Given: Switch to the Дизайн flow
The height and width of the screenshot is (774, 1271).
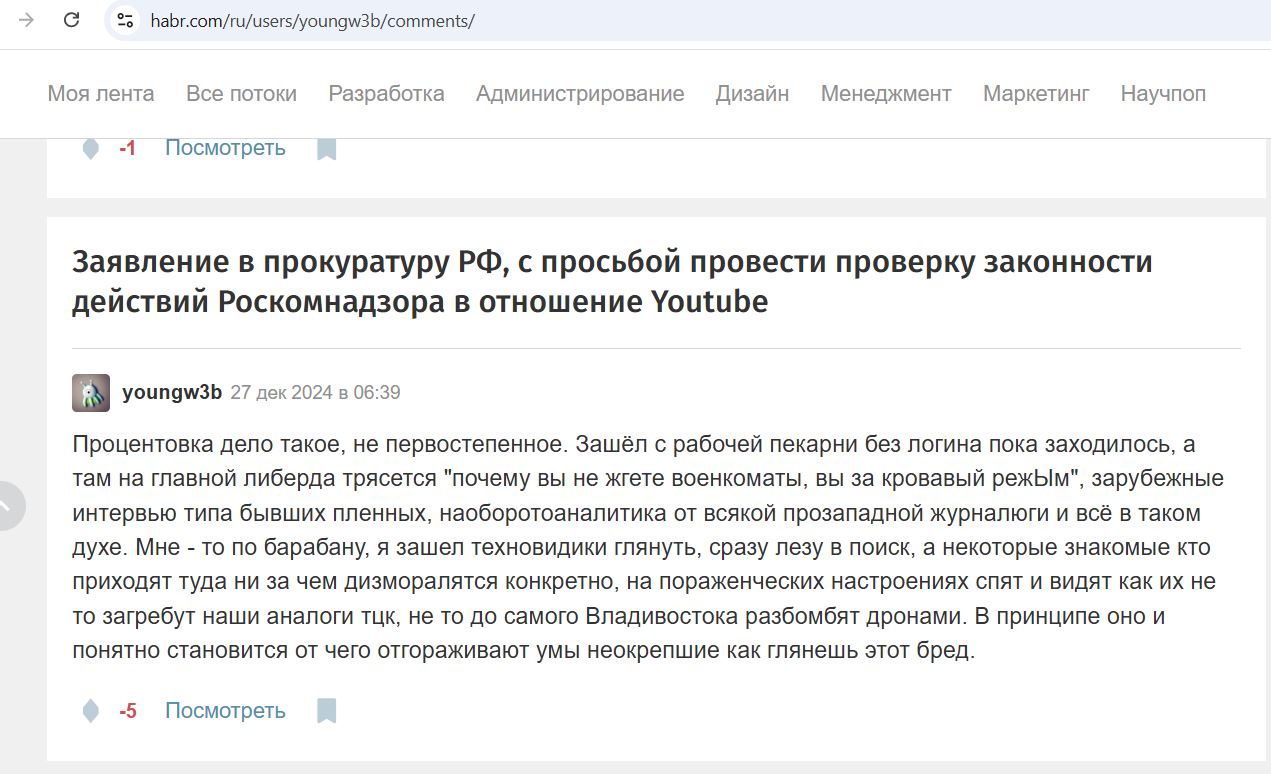Looking at the screenshot, I should tap(752, 94).
